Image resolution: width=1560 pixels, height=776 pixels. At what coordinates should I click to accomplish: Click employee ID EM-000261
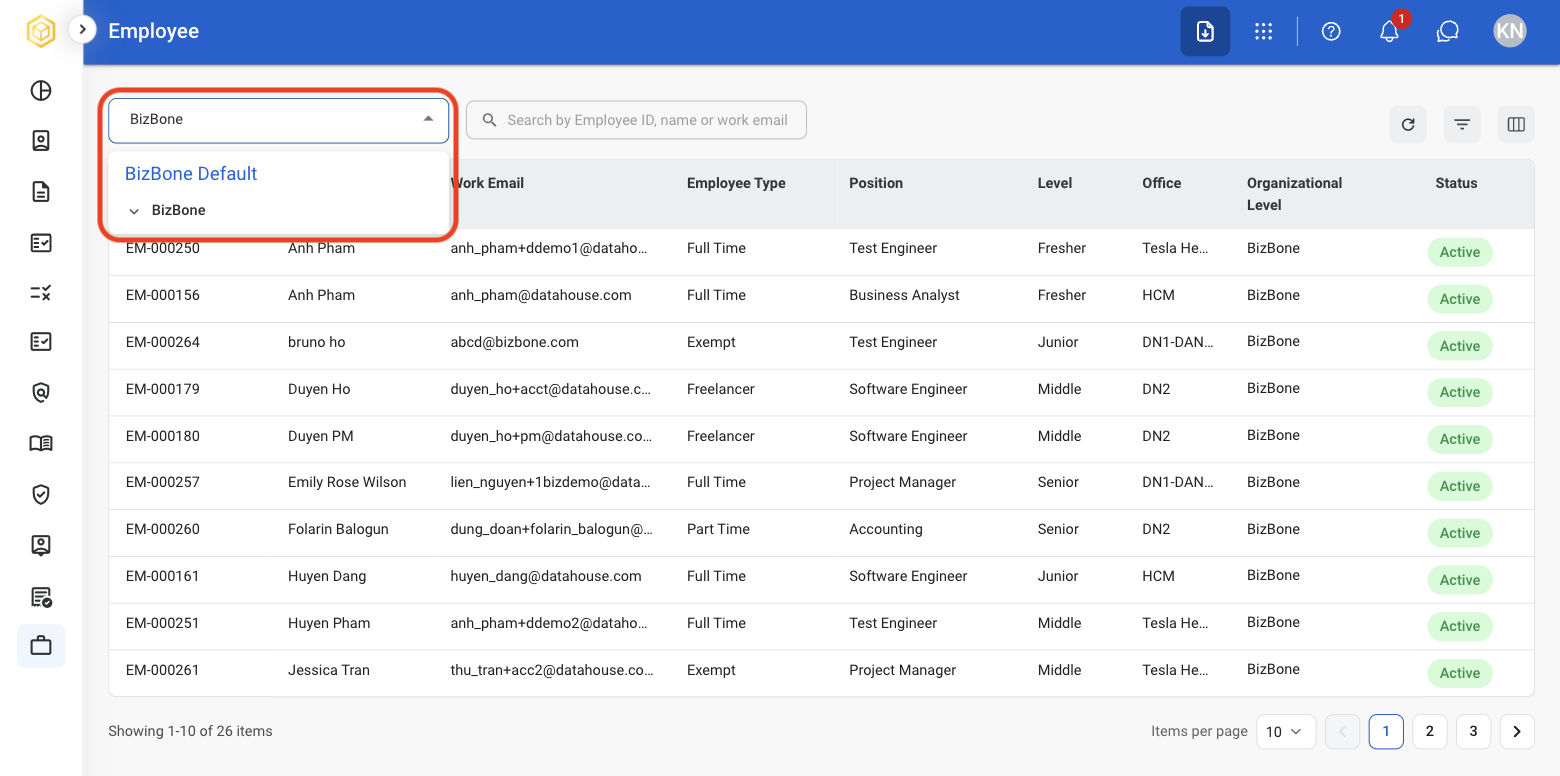(x=163, y=670)
